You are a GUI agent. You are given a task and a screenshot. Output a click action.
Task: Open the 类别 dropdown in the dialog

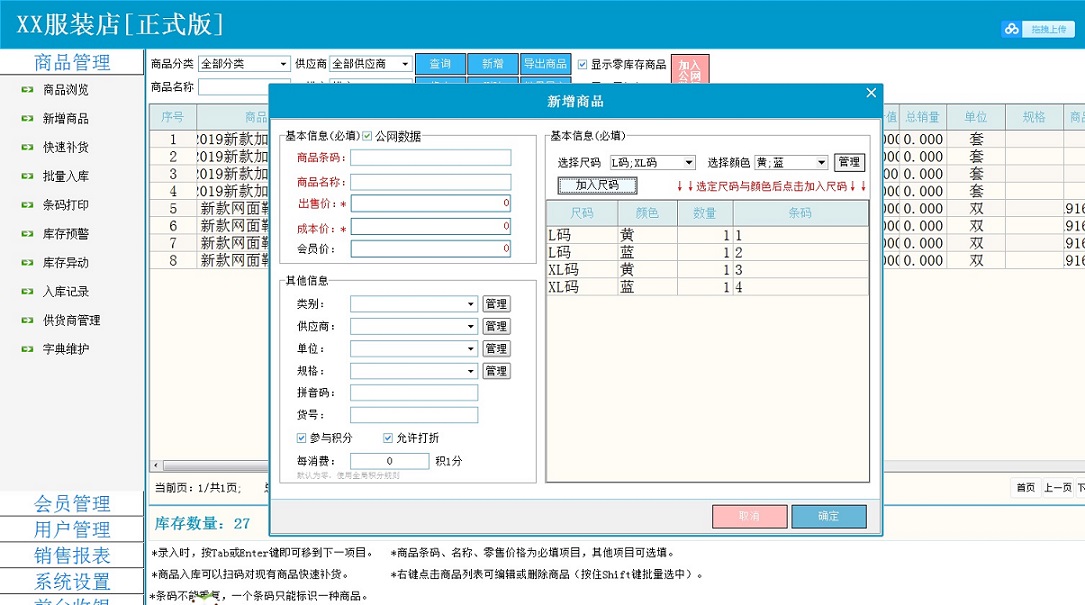[x=413, y=303]
